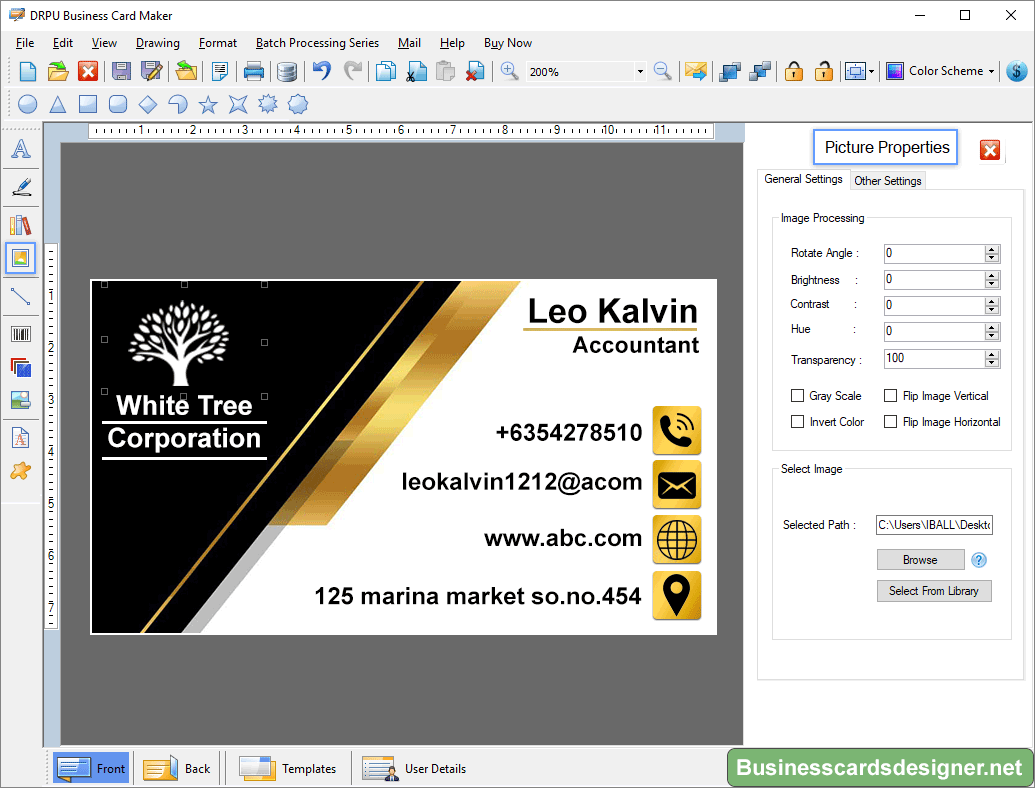Open the fit-to-window dropdown arrow
Image resolution: width=1035 pixels, height=788 pixels.
(x=872, y=71)
